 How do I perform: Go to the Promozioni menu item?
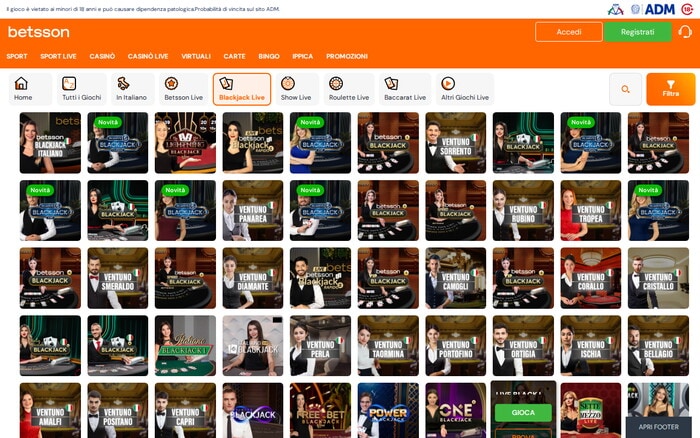tap(347, 56)
